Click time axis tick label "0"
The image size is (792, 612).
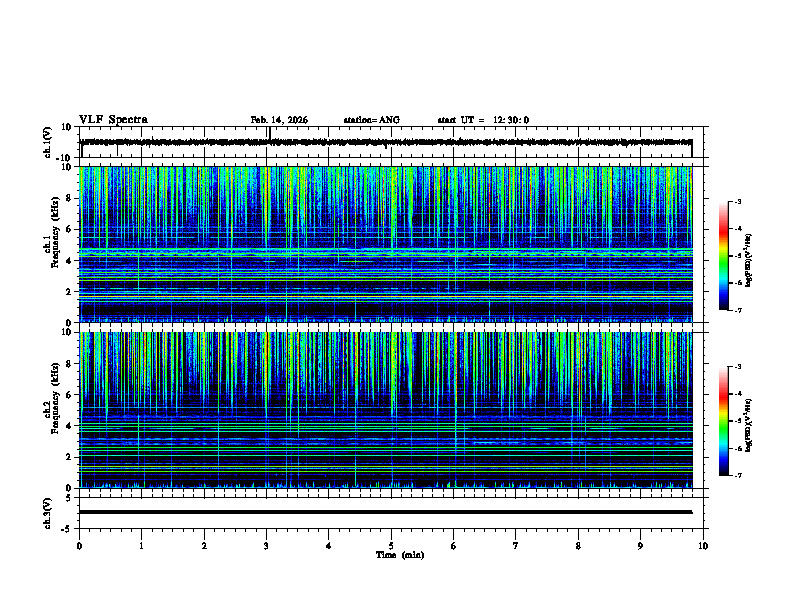[79, 546]
